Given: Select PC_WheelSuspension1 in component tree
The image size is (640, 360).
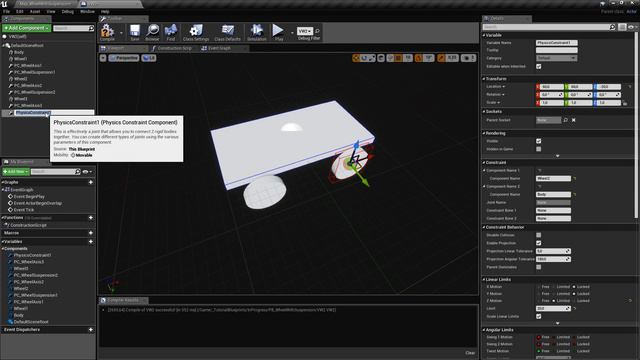Looking at the screenshot, I should click(34, 72).
